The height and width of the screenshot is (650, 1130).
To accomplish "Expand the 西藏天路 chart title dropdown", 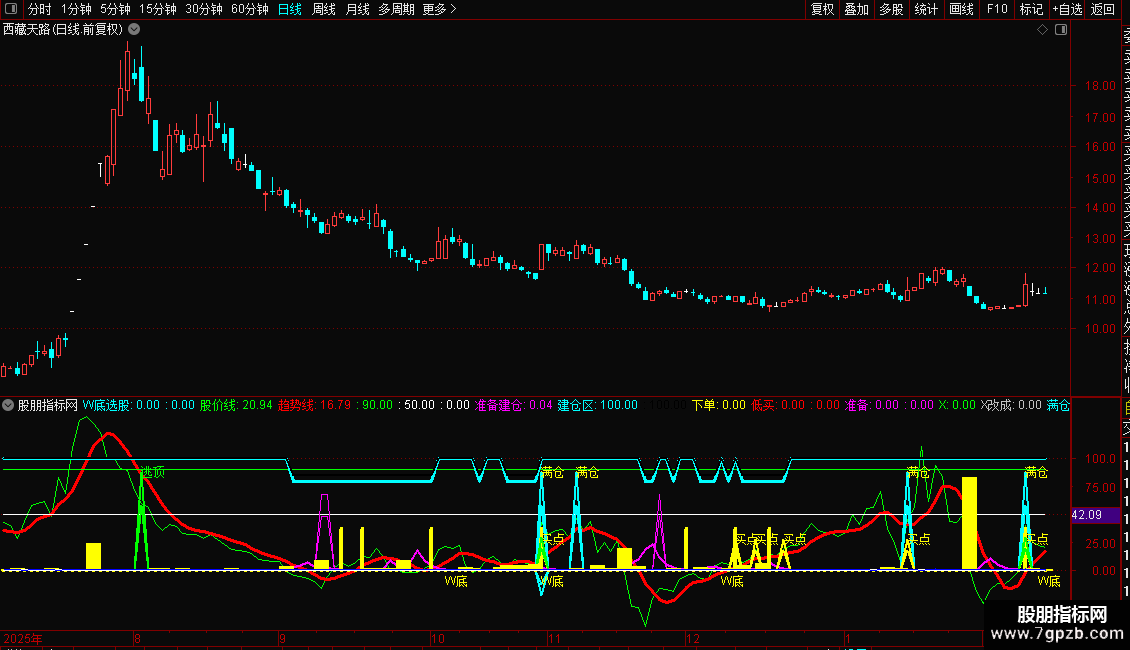I will (x=134, y=30).
